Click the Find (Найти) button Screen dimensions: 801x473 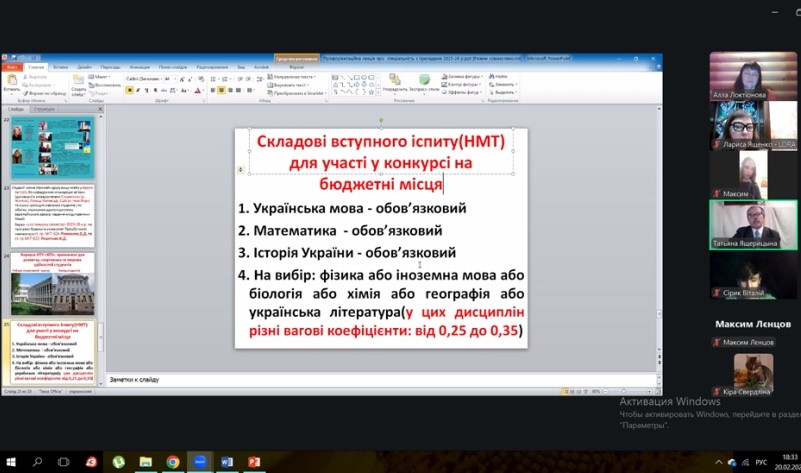click(x=498, y=77)
